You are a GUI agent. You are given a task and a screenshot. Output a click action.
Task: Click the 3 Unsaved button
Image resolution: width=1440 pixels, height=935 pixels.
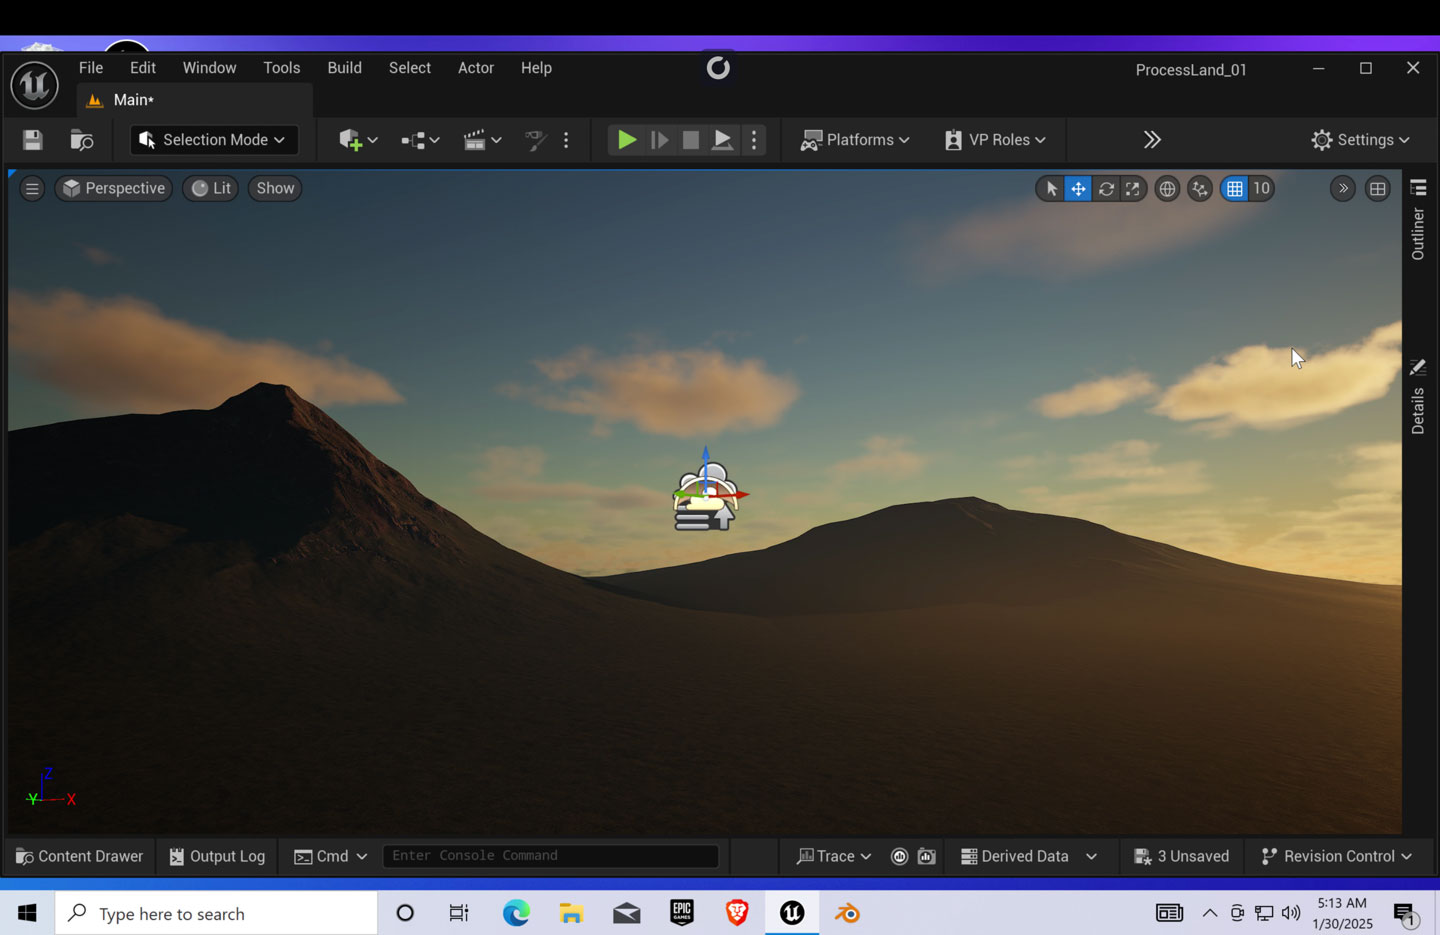click(1182, 856)
